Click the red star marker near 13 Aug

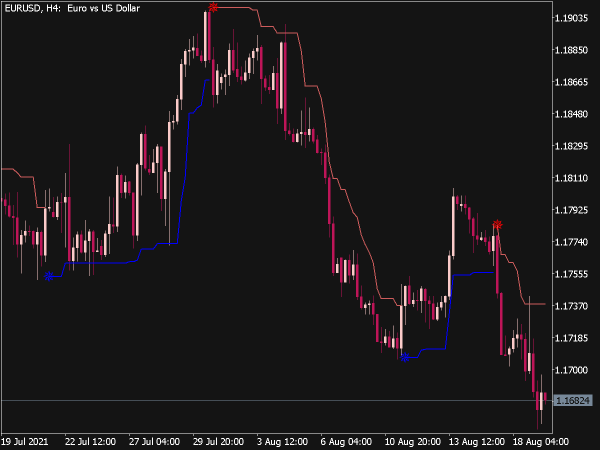point(497,224)
